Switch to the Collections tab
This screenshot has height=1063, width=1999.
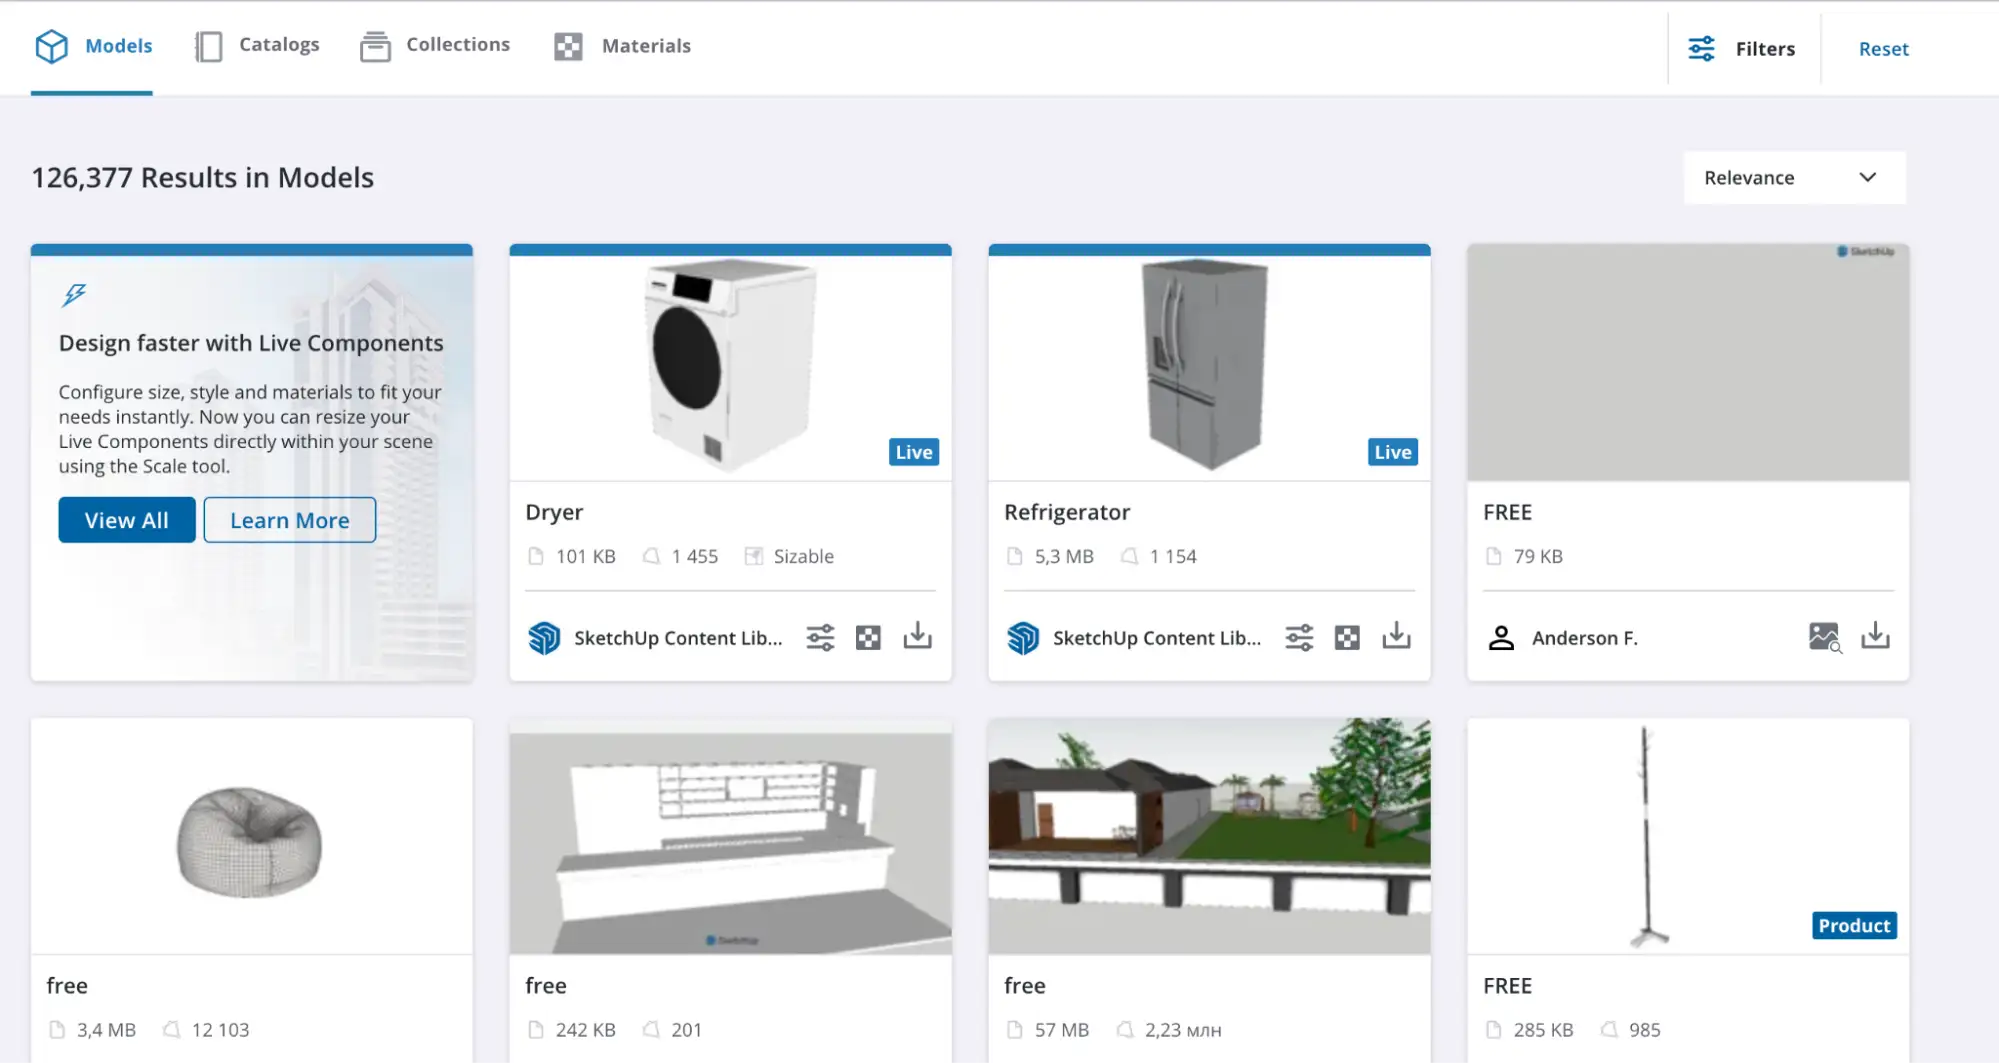tap(435, 46)
